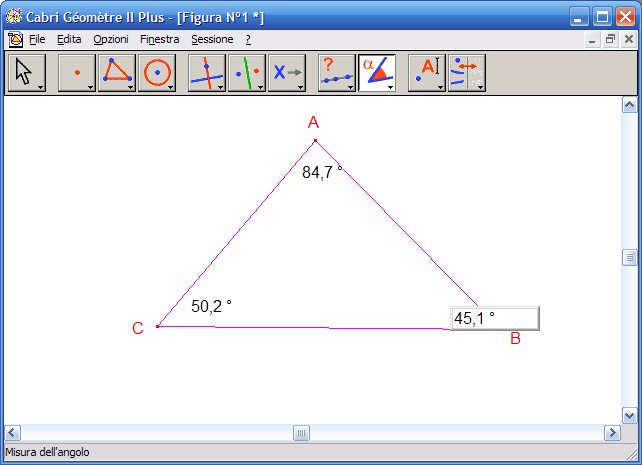The image size is (642, 465).
Task: Close the inner Figura document
Action: [x=629, y=40]
